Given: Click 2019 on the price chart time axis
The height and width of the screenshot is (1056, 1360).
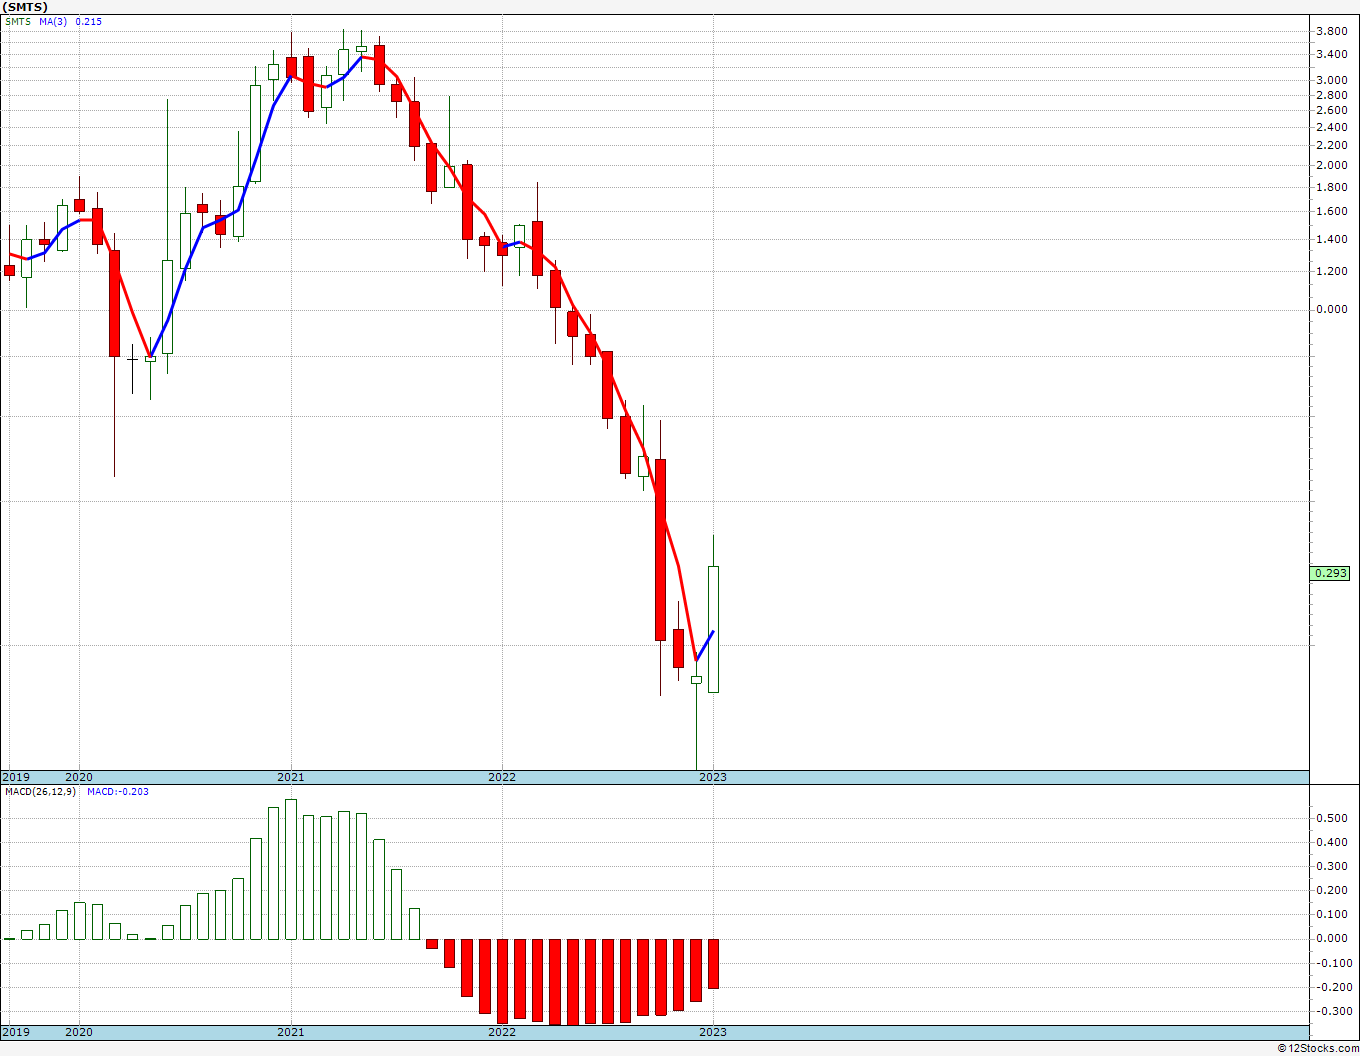Looking at the screenshot, I should tap(16, 777).
